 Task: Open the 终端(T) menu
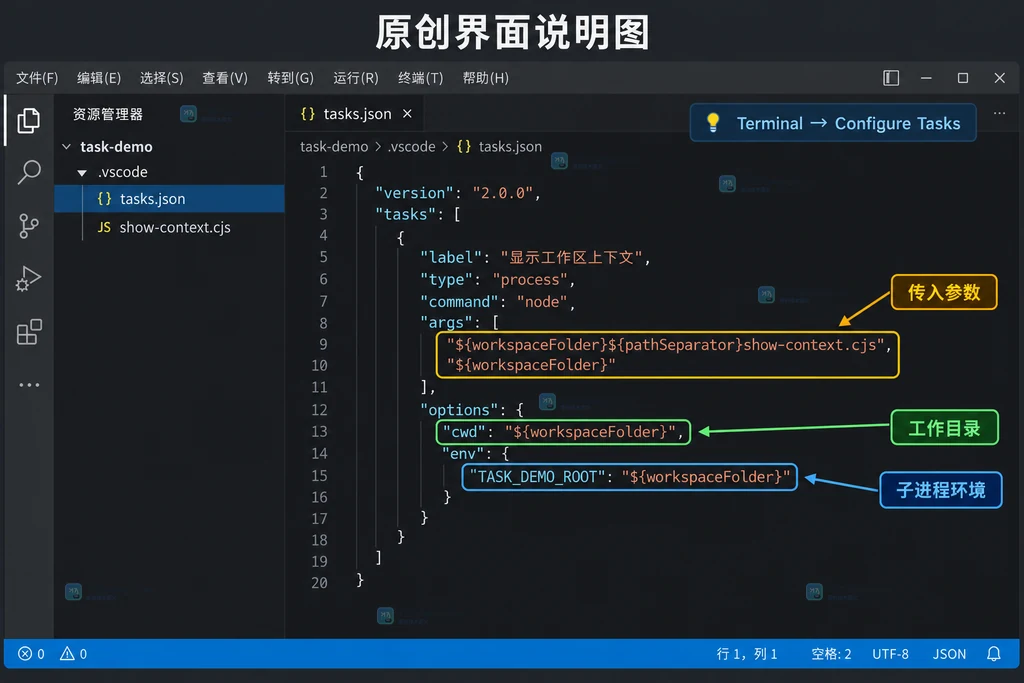421,78
